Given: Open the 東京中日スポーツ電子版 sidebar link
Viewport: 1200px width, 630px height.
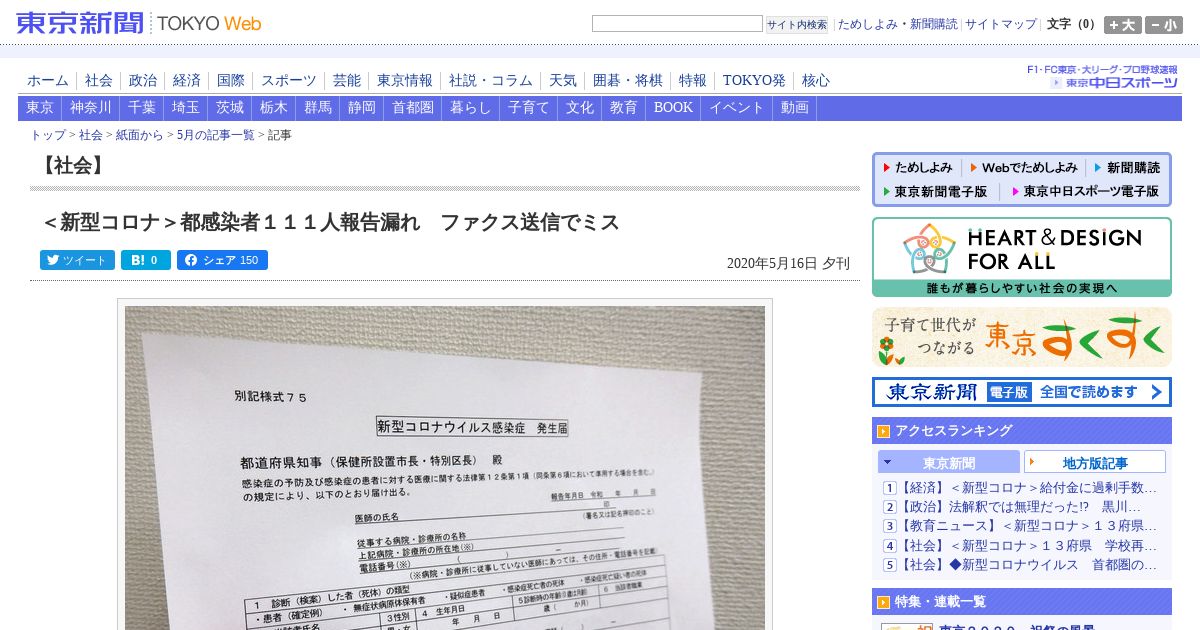Looking at the screenshot, I should click(x=1085, y=191).
